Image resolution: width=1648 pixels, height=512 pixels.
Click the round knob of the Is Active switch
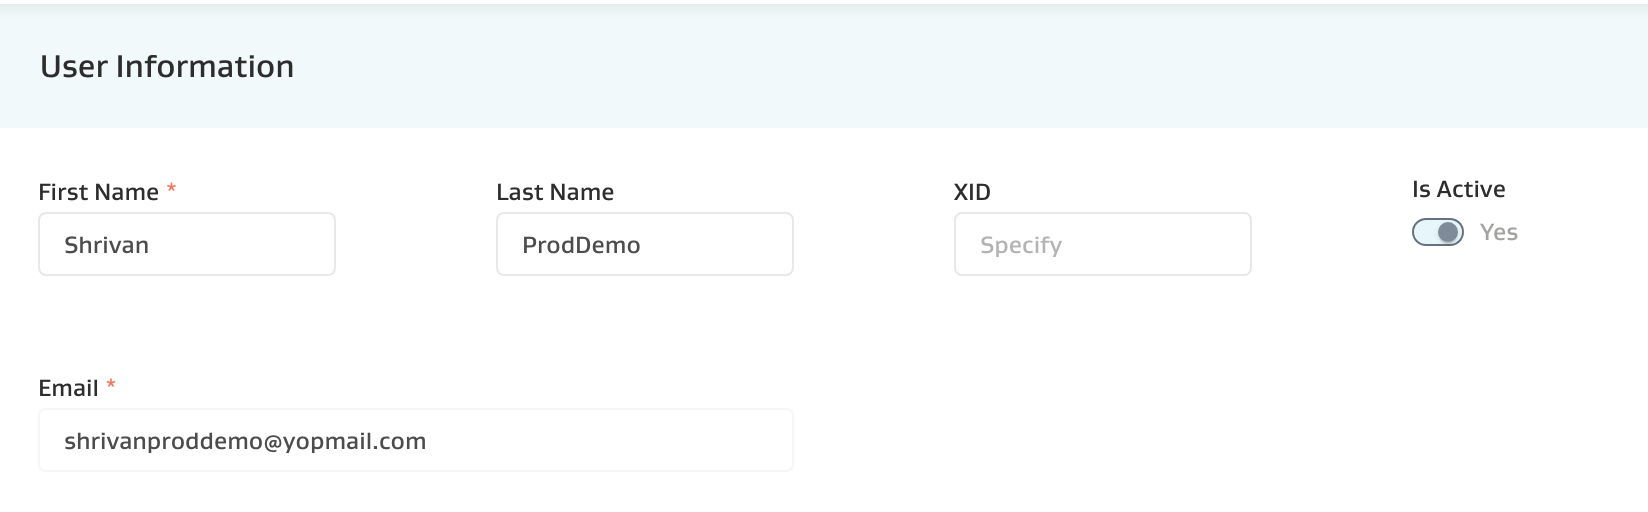(1447, 232)
